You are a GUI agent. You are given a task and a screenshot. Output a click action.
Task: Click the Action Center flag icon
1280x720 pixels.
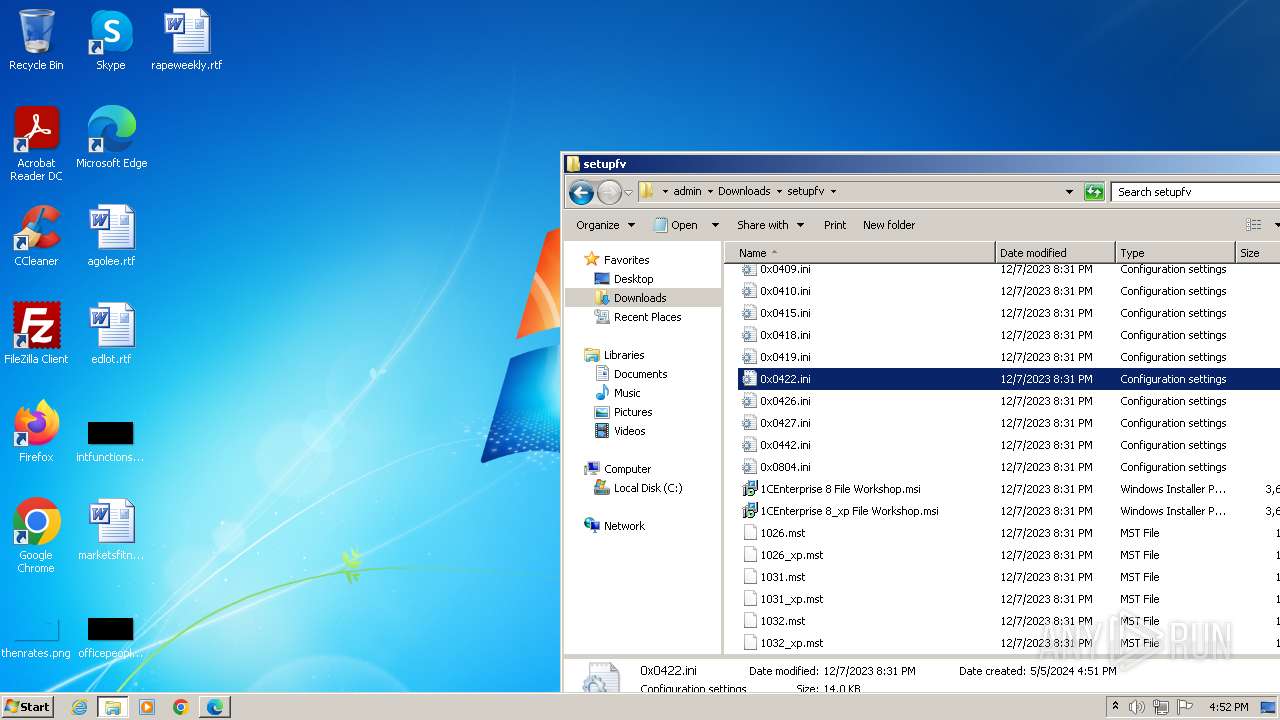pyautogui.click(x=1185, y=707)
